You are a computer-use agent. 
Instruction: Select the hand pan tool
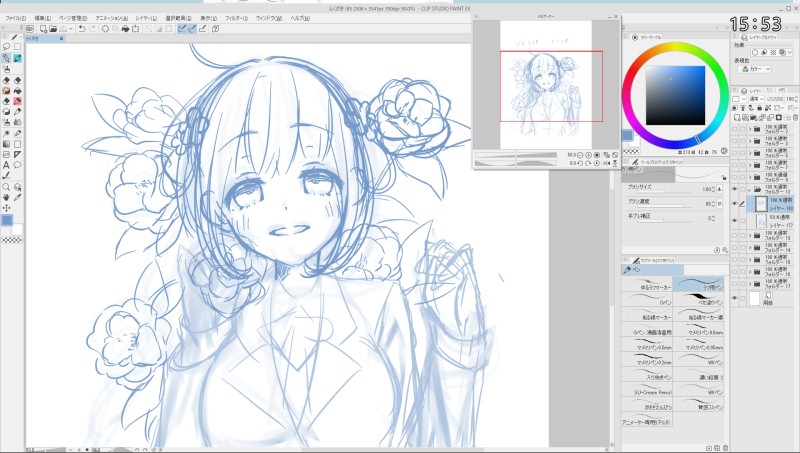coord(7,197)
